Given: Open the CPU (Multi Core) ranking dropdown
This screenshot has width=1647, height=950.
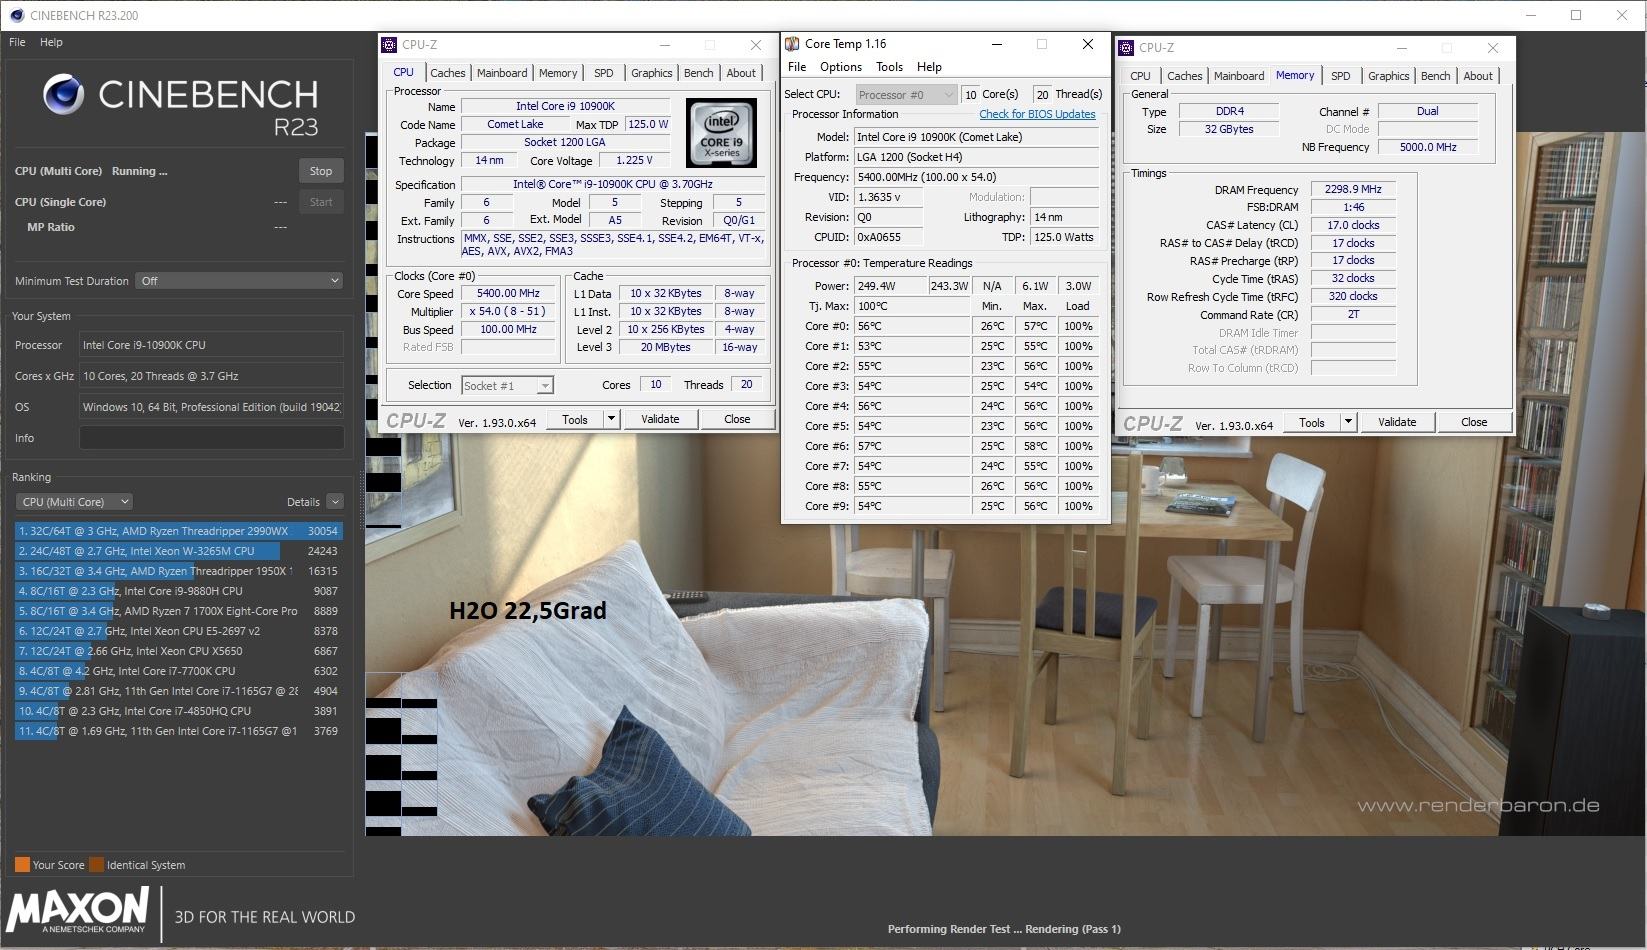Looking at the screenshot, I should click(74, 502).
